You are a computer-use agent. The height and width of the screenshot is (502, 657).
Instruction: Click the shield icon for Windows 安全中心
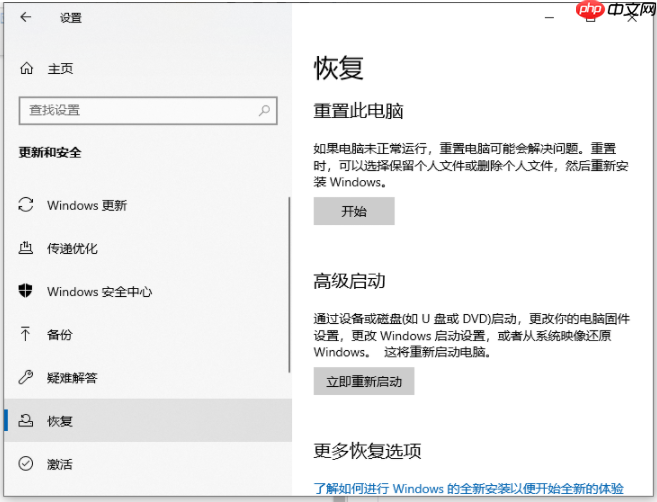coord(26,290)
